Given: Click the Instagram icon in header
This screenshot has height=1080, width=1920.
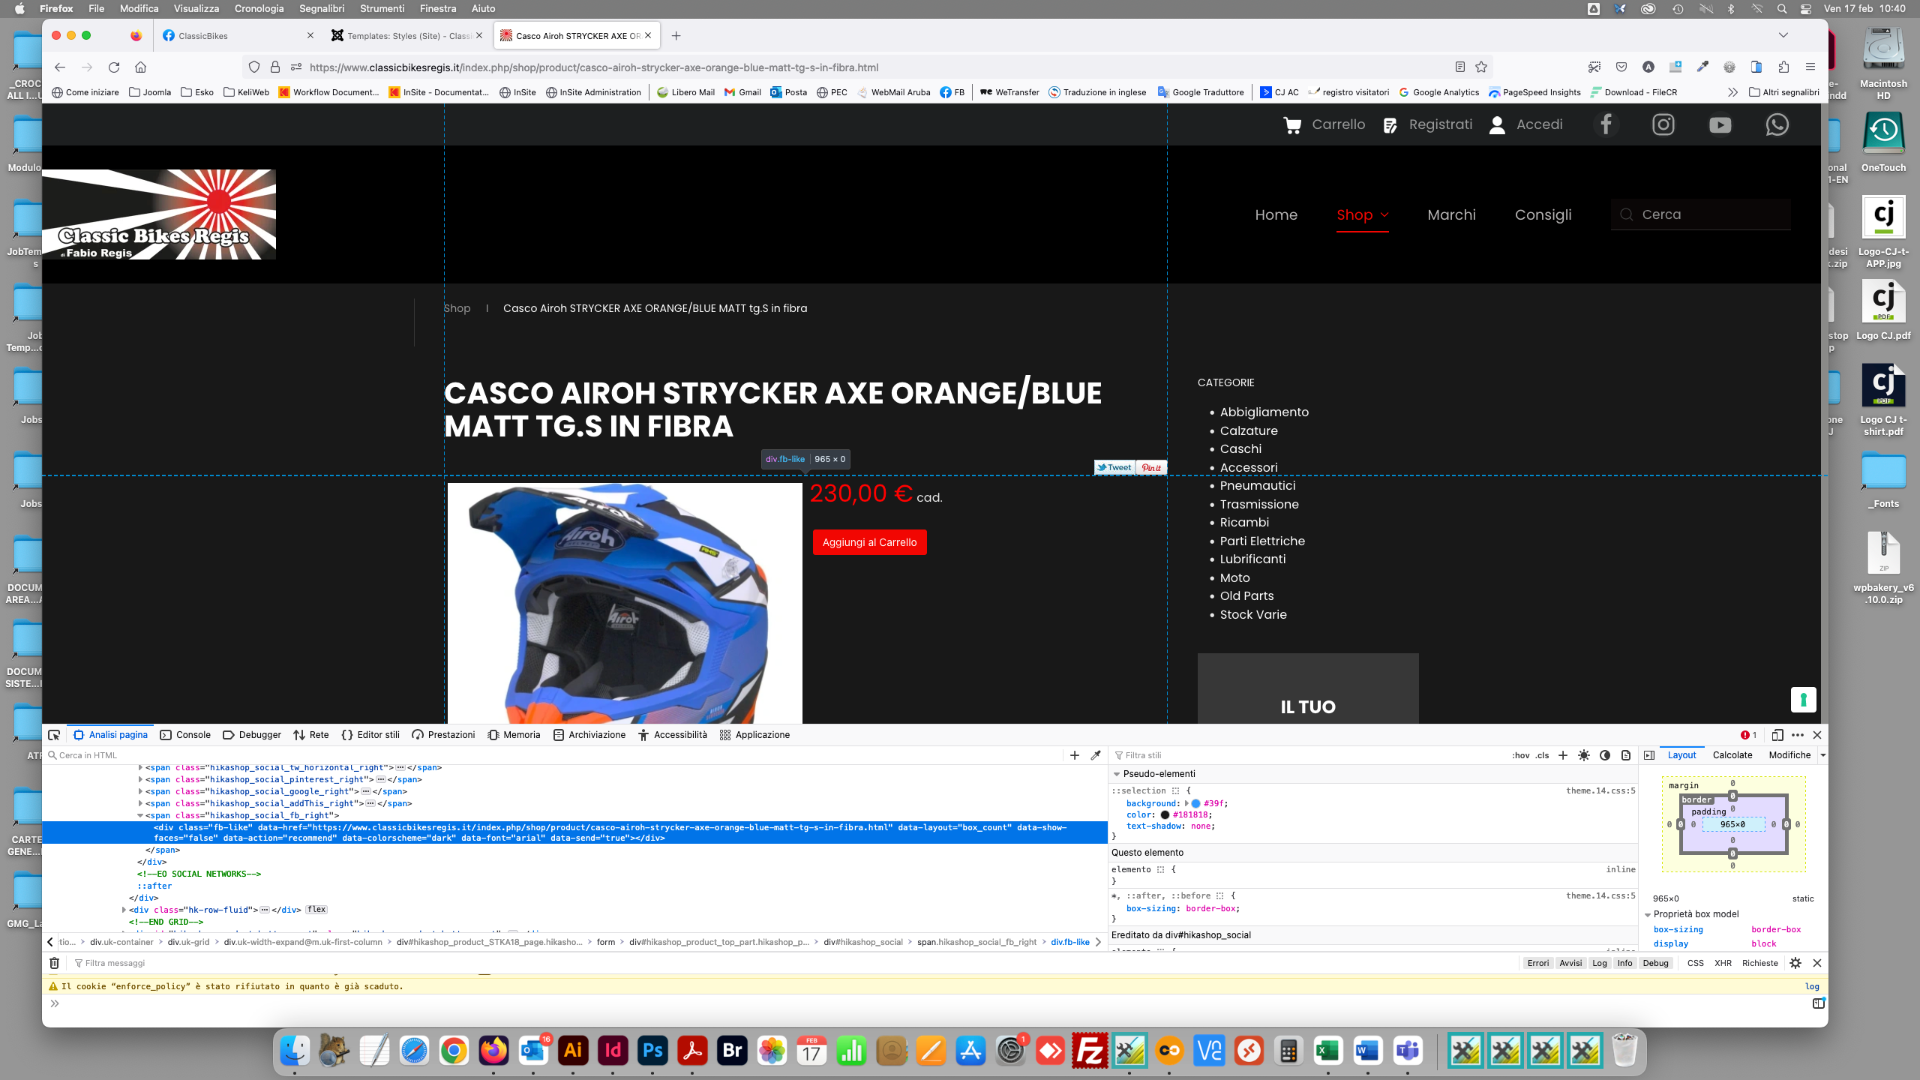Looking at the screenshot, I should click(1663, 125).
